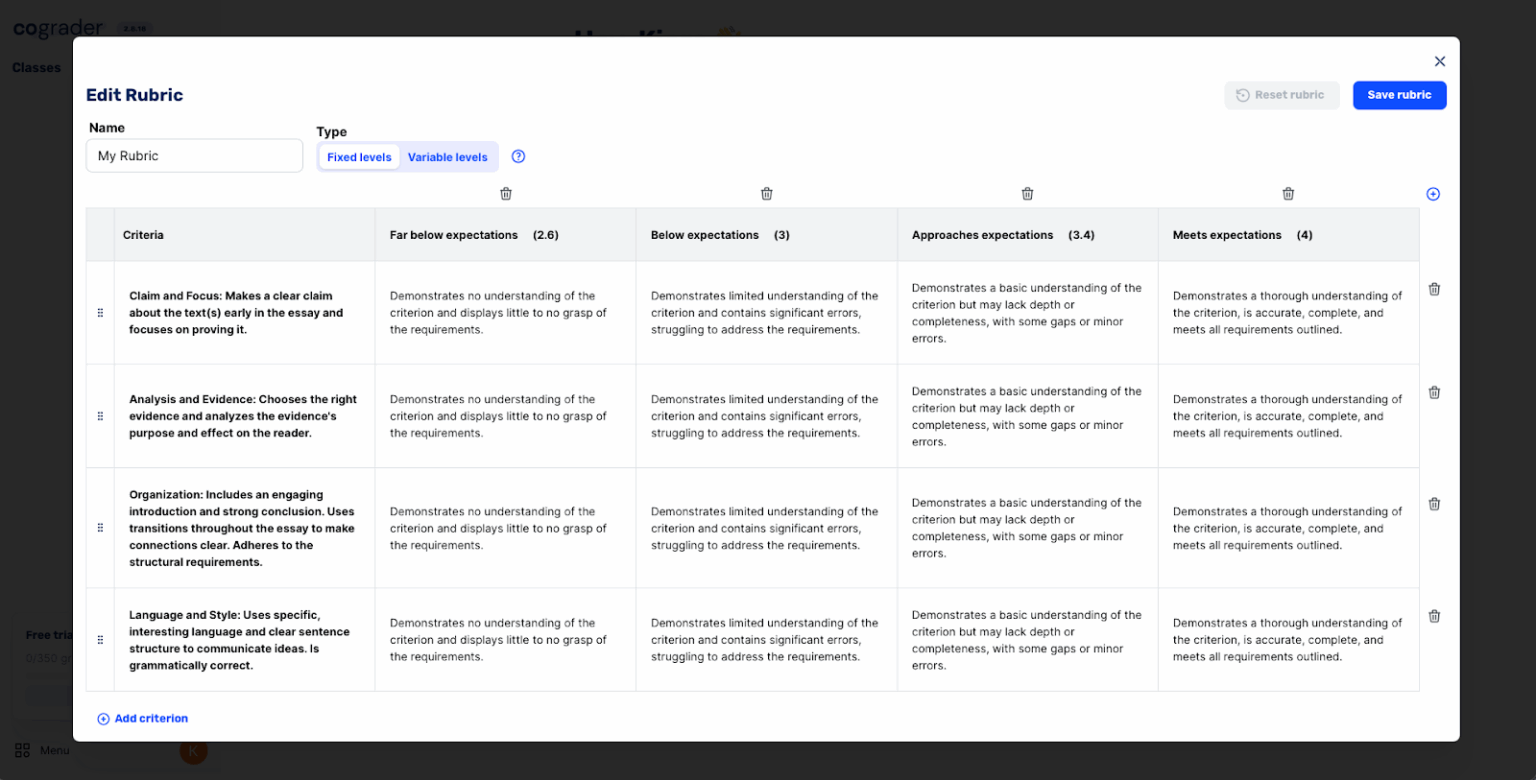This screenshot has width=1536, height=780.
Task: Add a new criterion
Action: pos(142,718)
